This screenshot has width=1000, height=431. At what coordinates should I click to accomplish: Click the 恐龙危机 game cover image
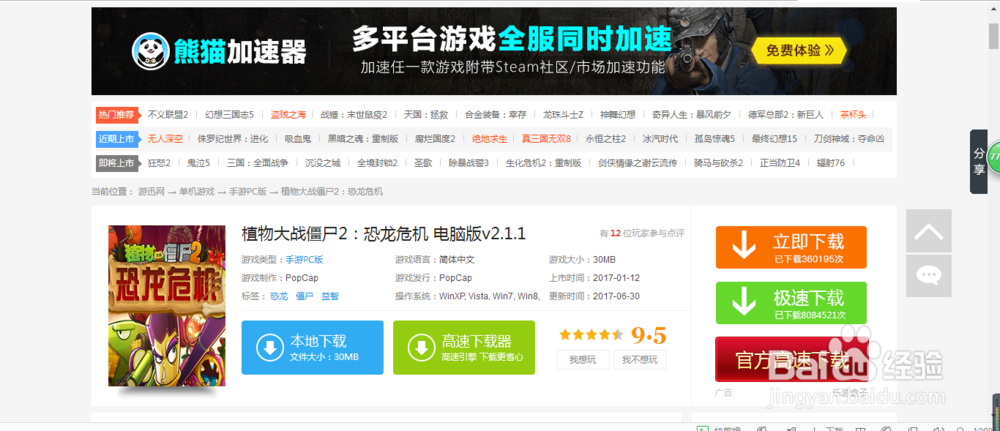click(x=167, y=306)
